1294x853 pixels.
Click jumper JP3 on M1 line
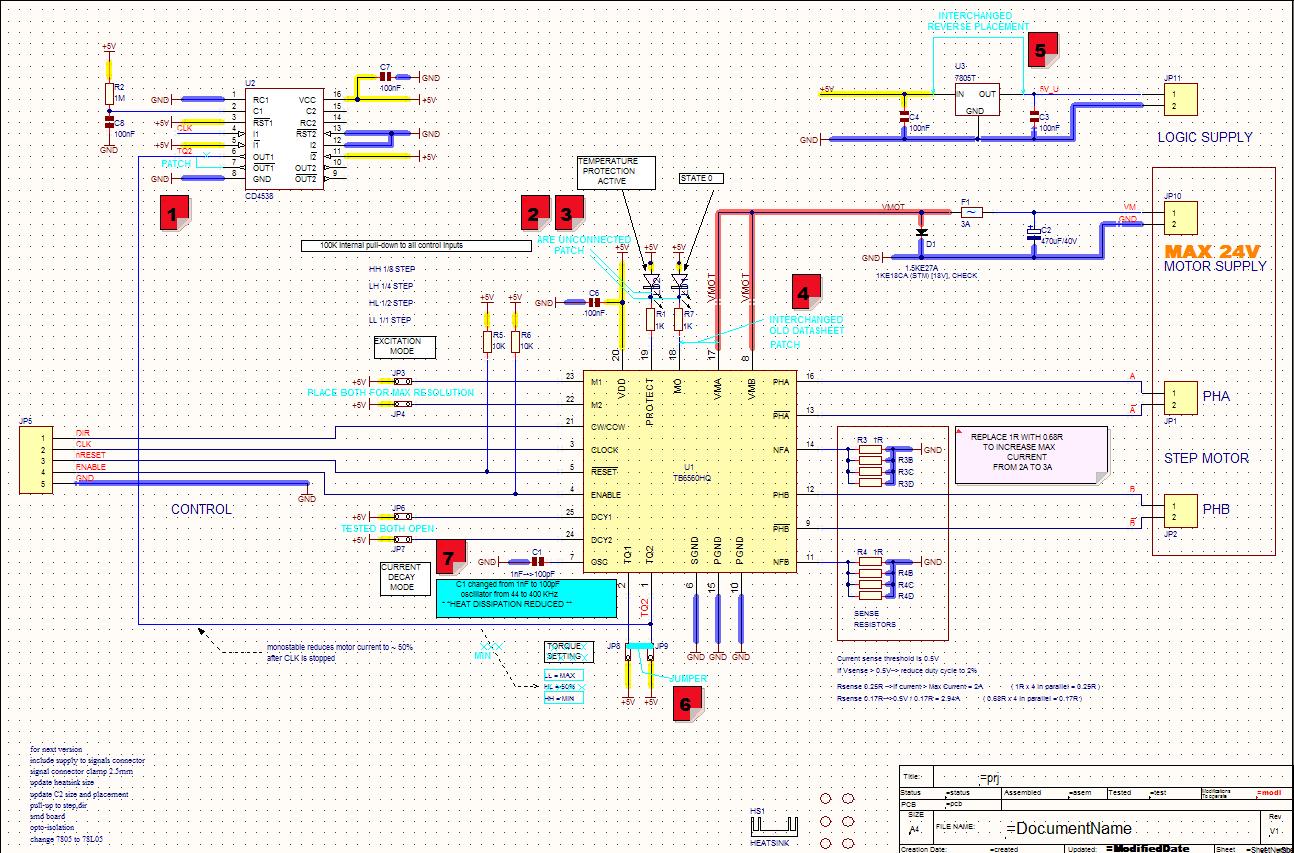399,381
